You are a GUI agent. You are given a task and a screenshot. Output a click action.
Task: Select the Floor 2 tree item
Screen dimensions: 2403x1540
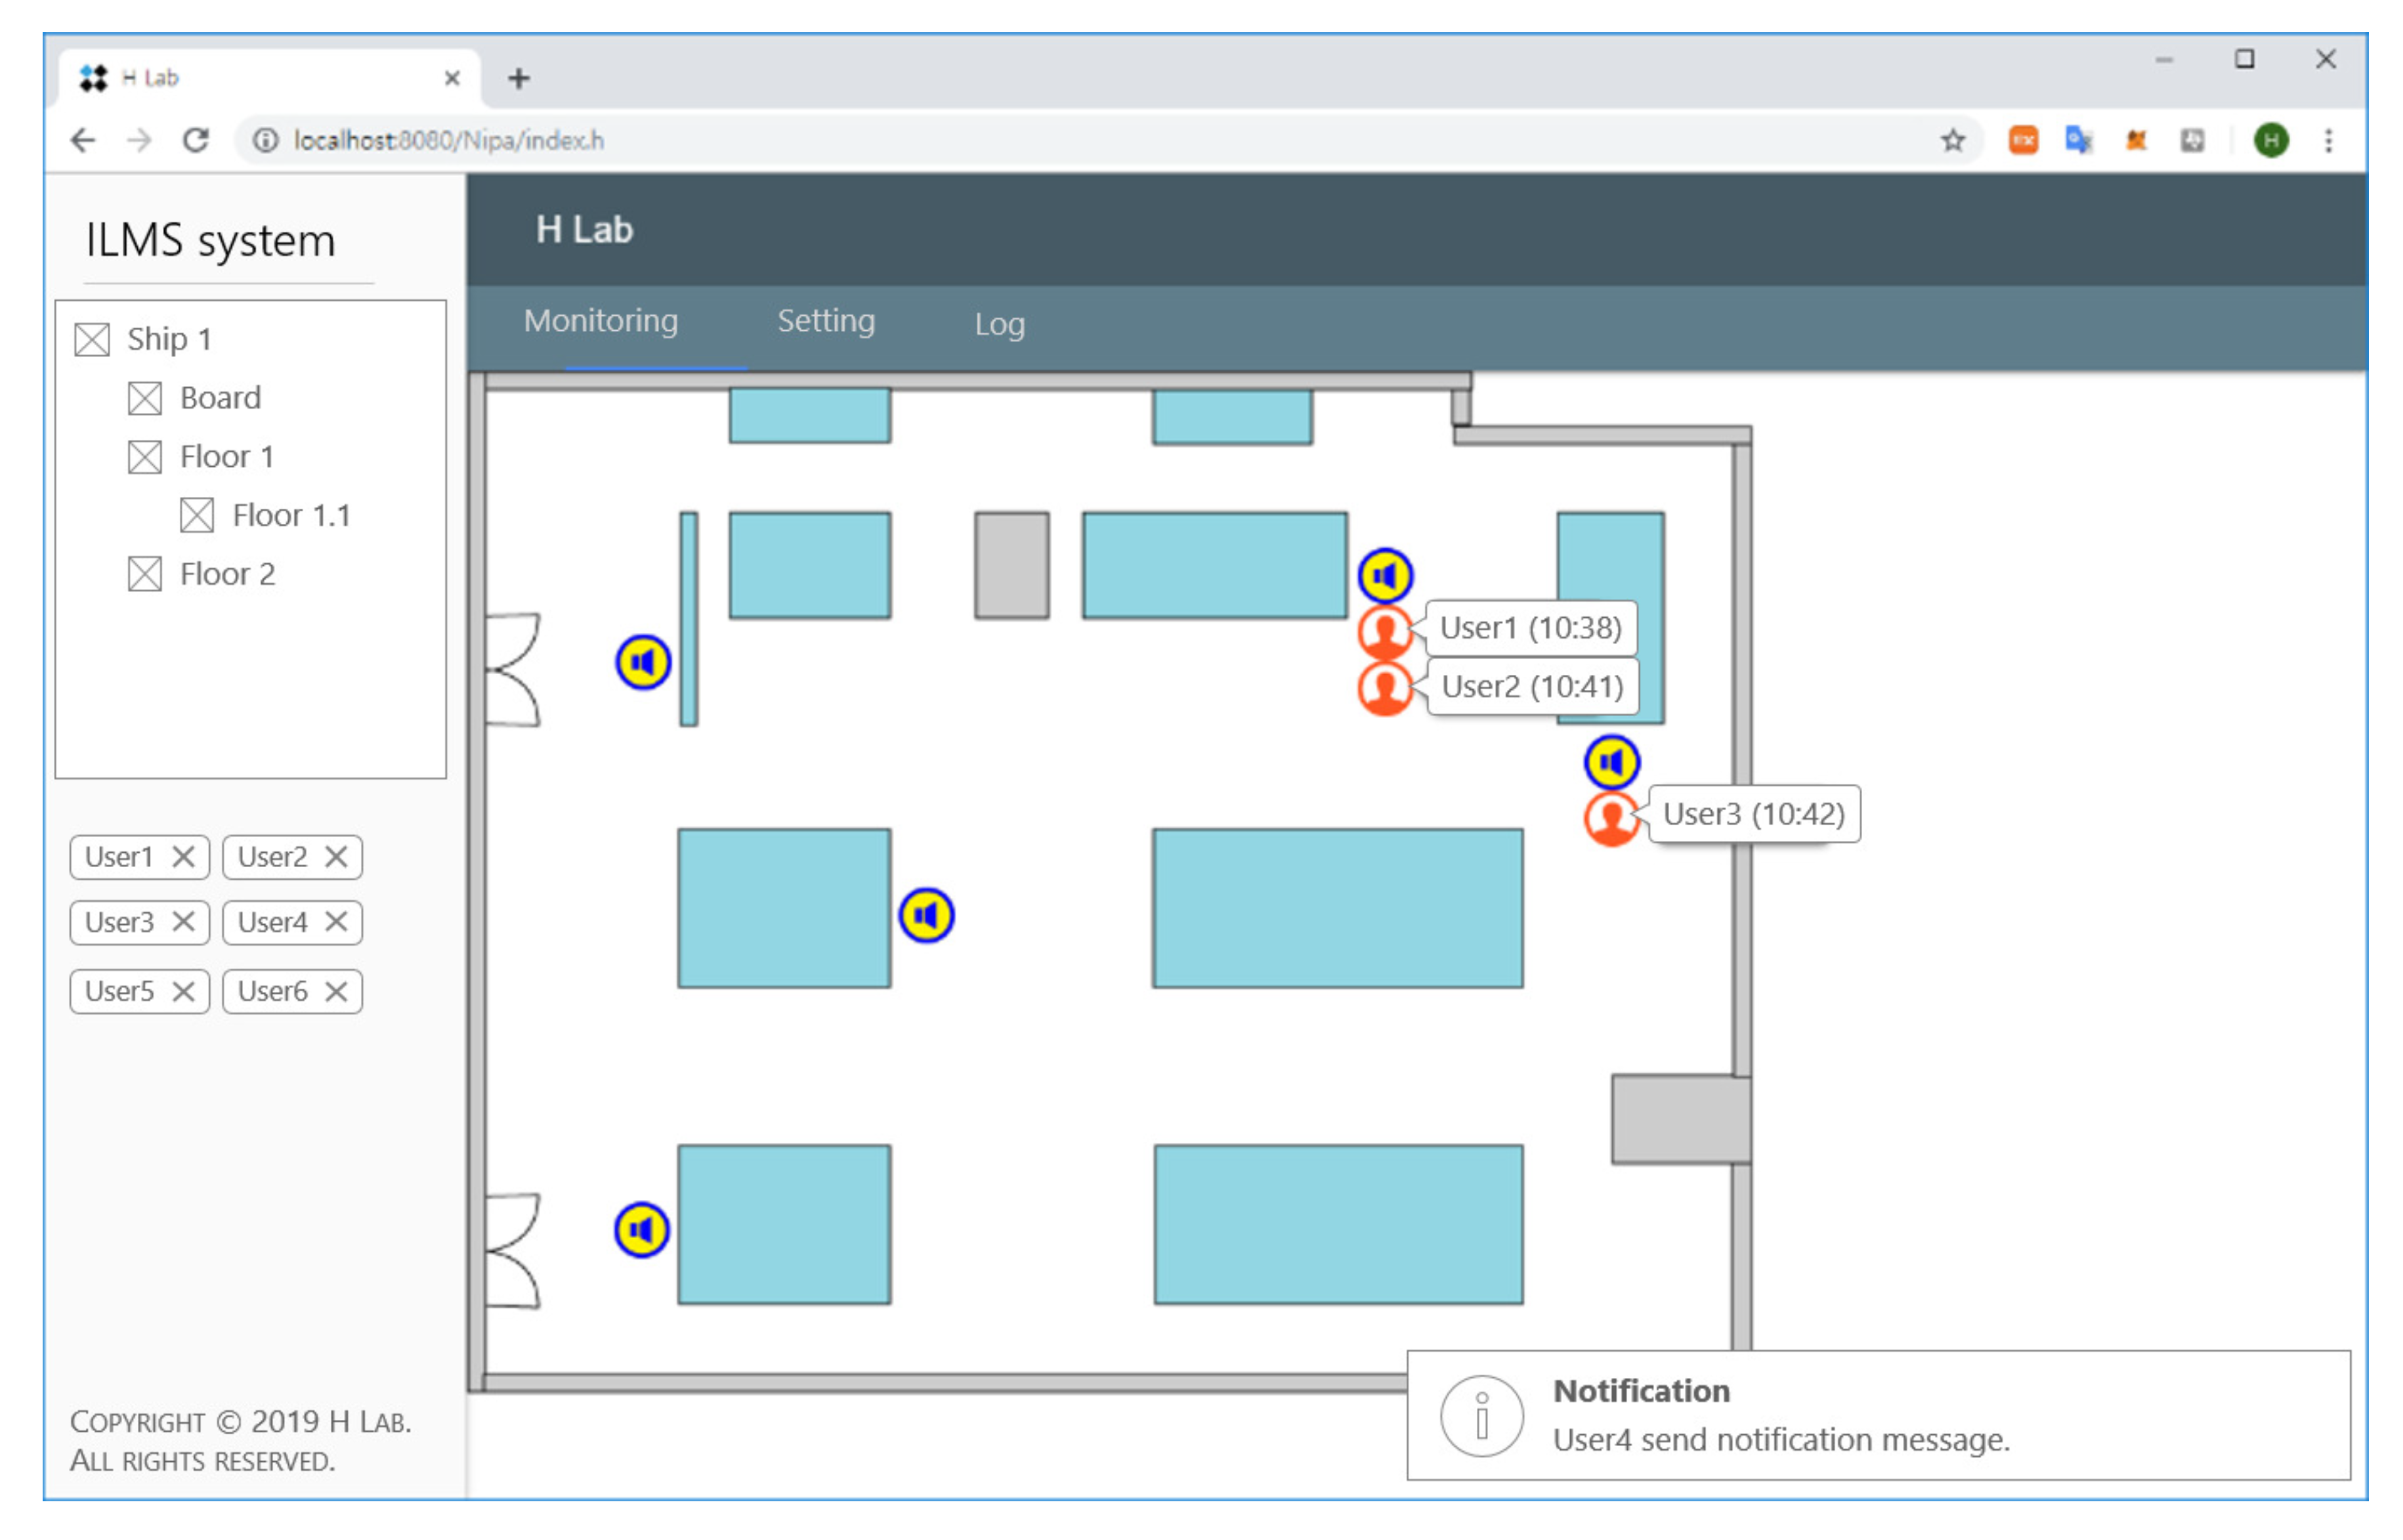click(x=227, y=574)
